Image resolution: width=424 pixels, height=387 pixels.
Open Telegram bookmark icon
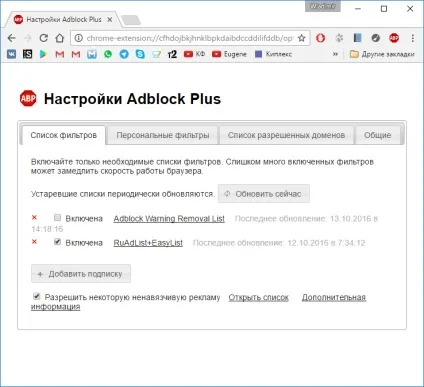click(x=124, y=54)
